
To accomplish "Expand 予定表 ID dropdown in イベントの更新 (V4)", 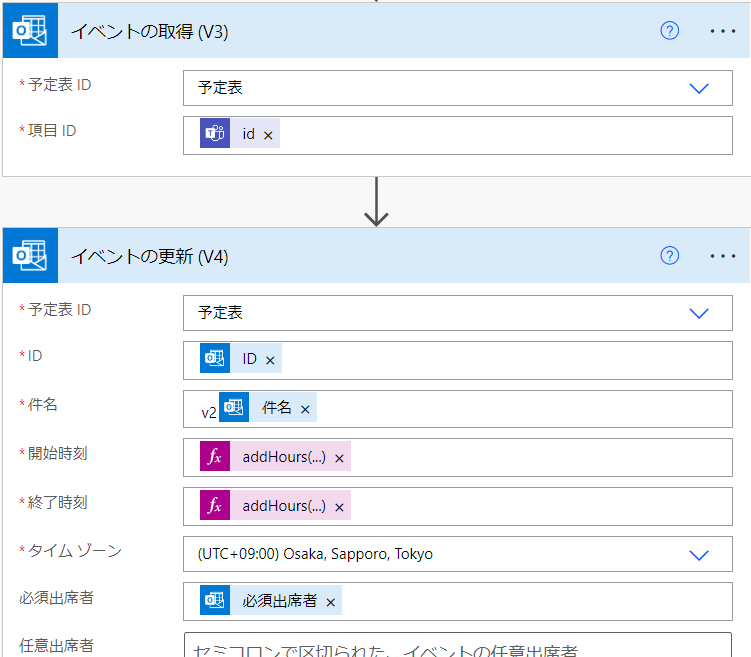I will 699,314.
